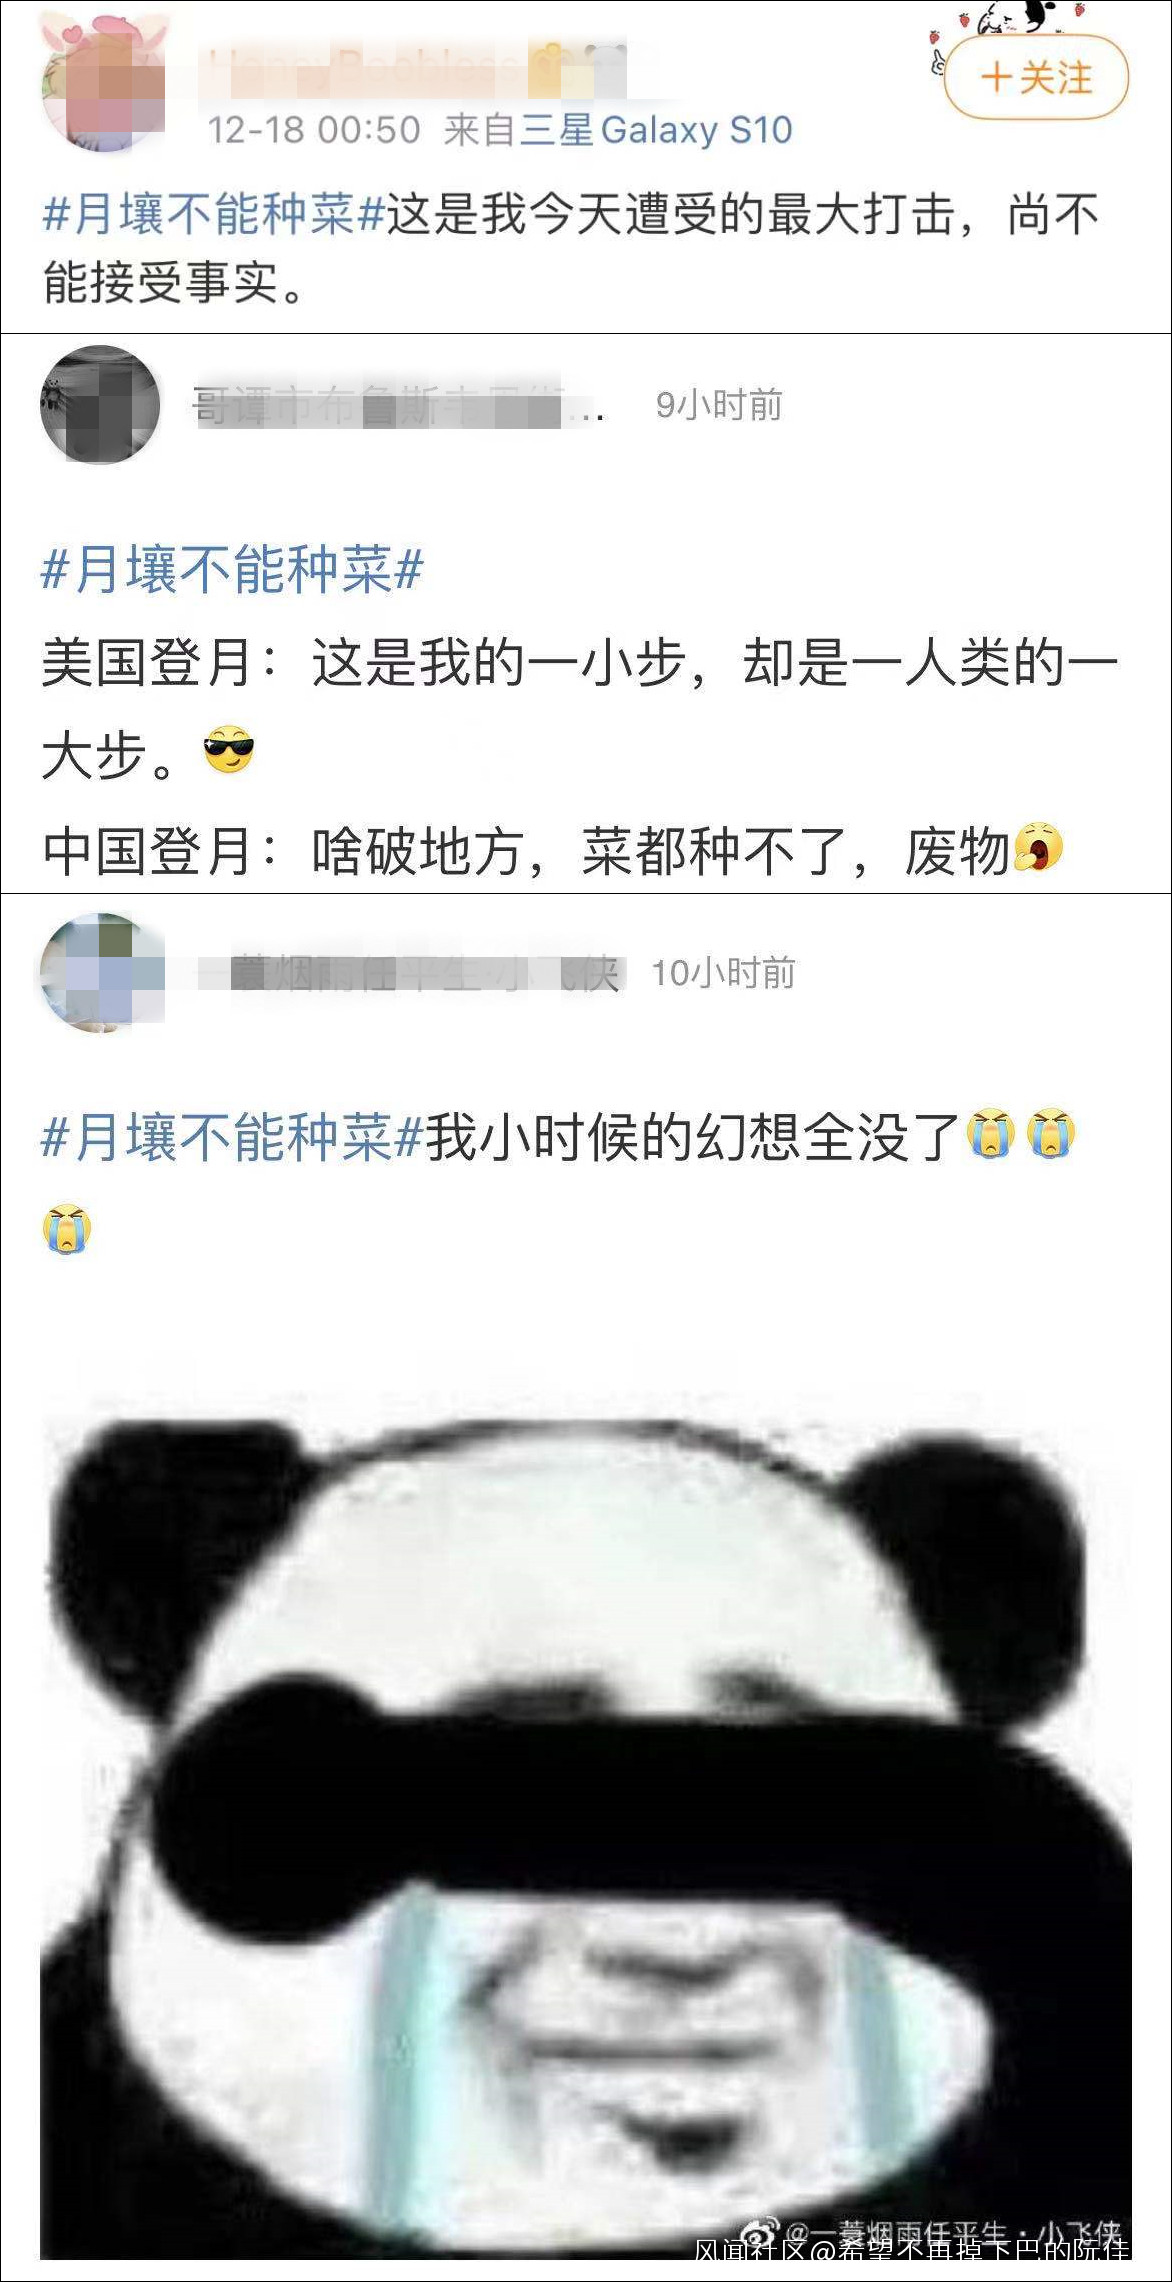Open the third commenter's avatar
The image size is (1172, 2282).
[102, 972]
